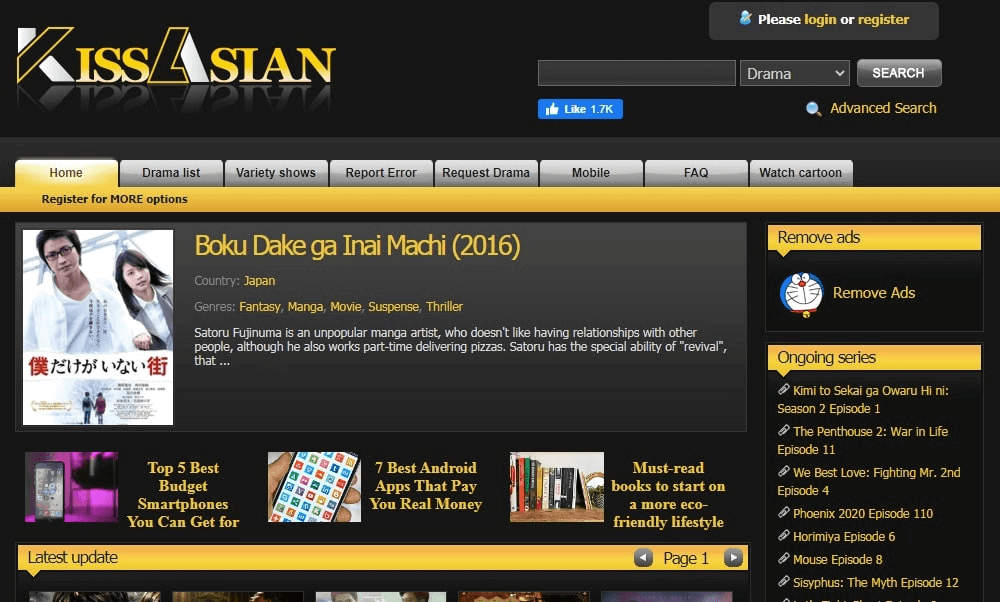
Task: Click the Android apps ad thumbnail
Action: point(314,487)
